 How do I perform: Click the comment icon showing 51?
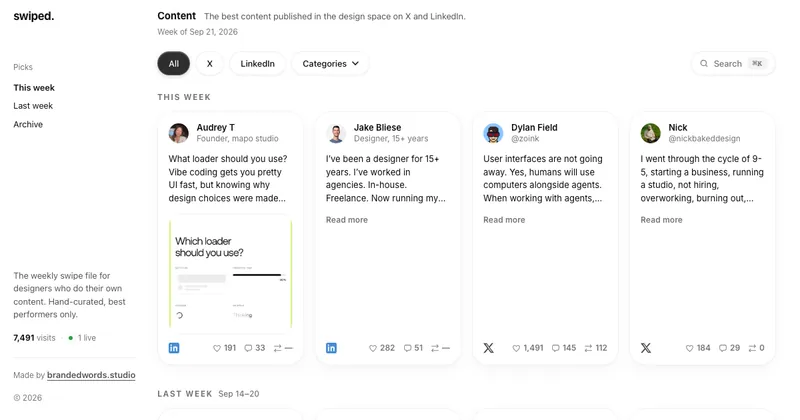(x=408, y=348)
